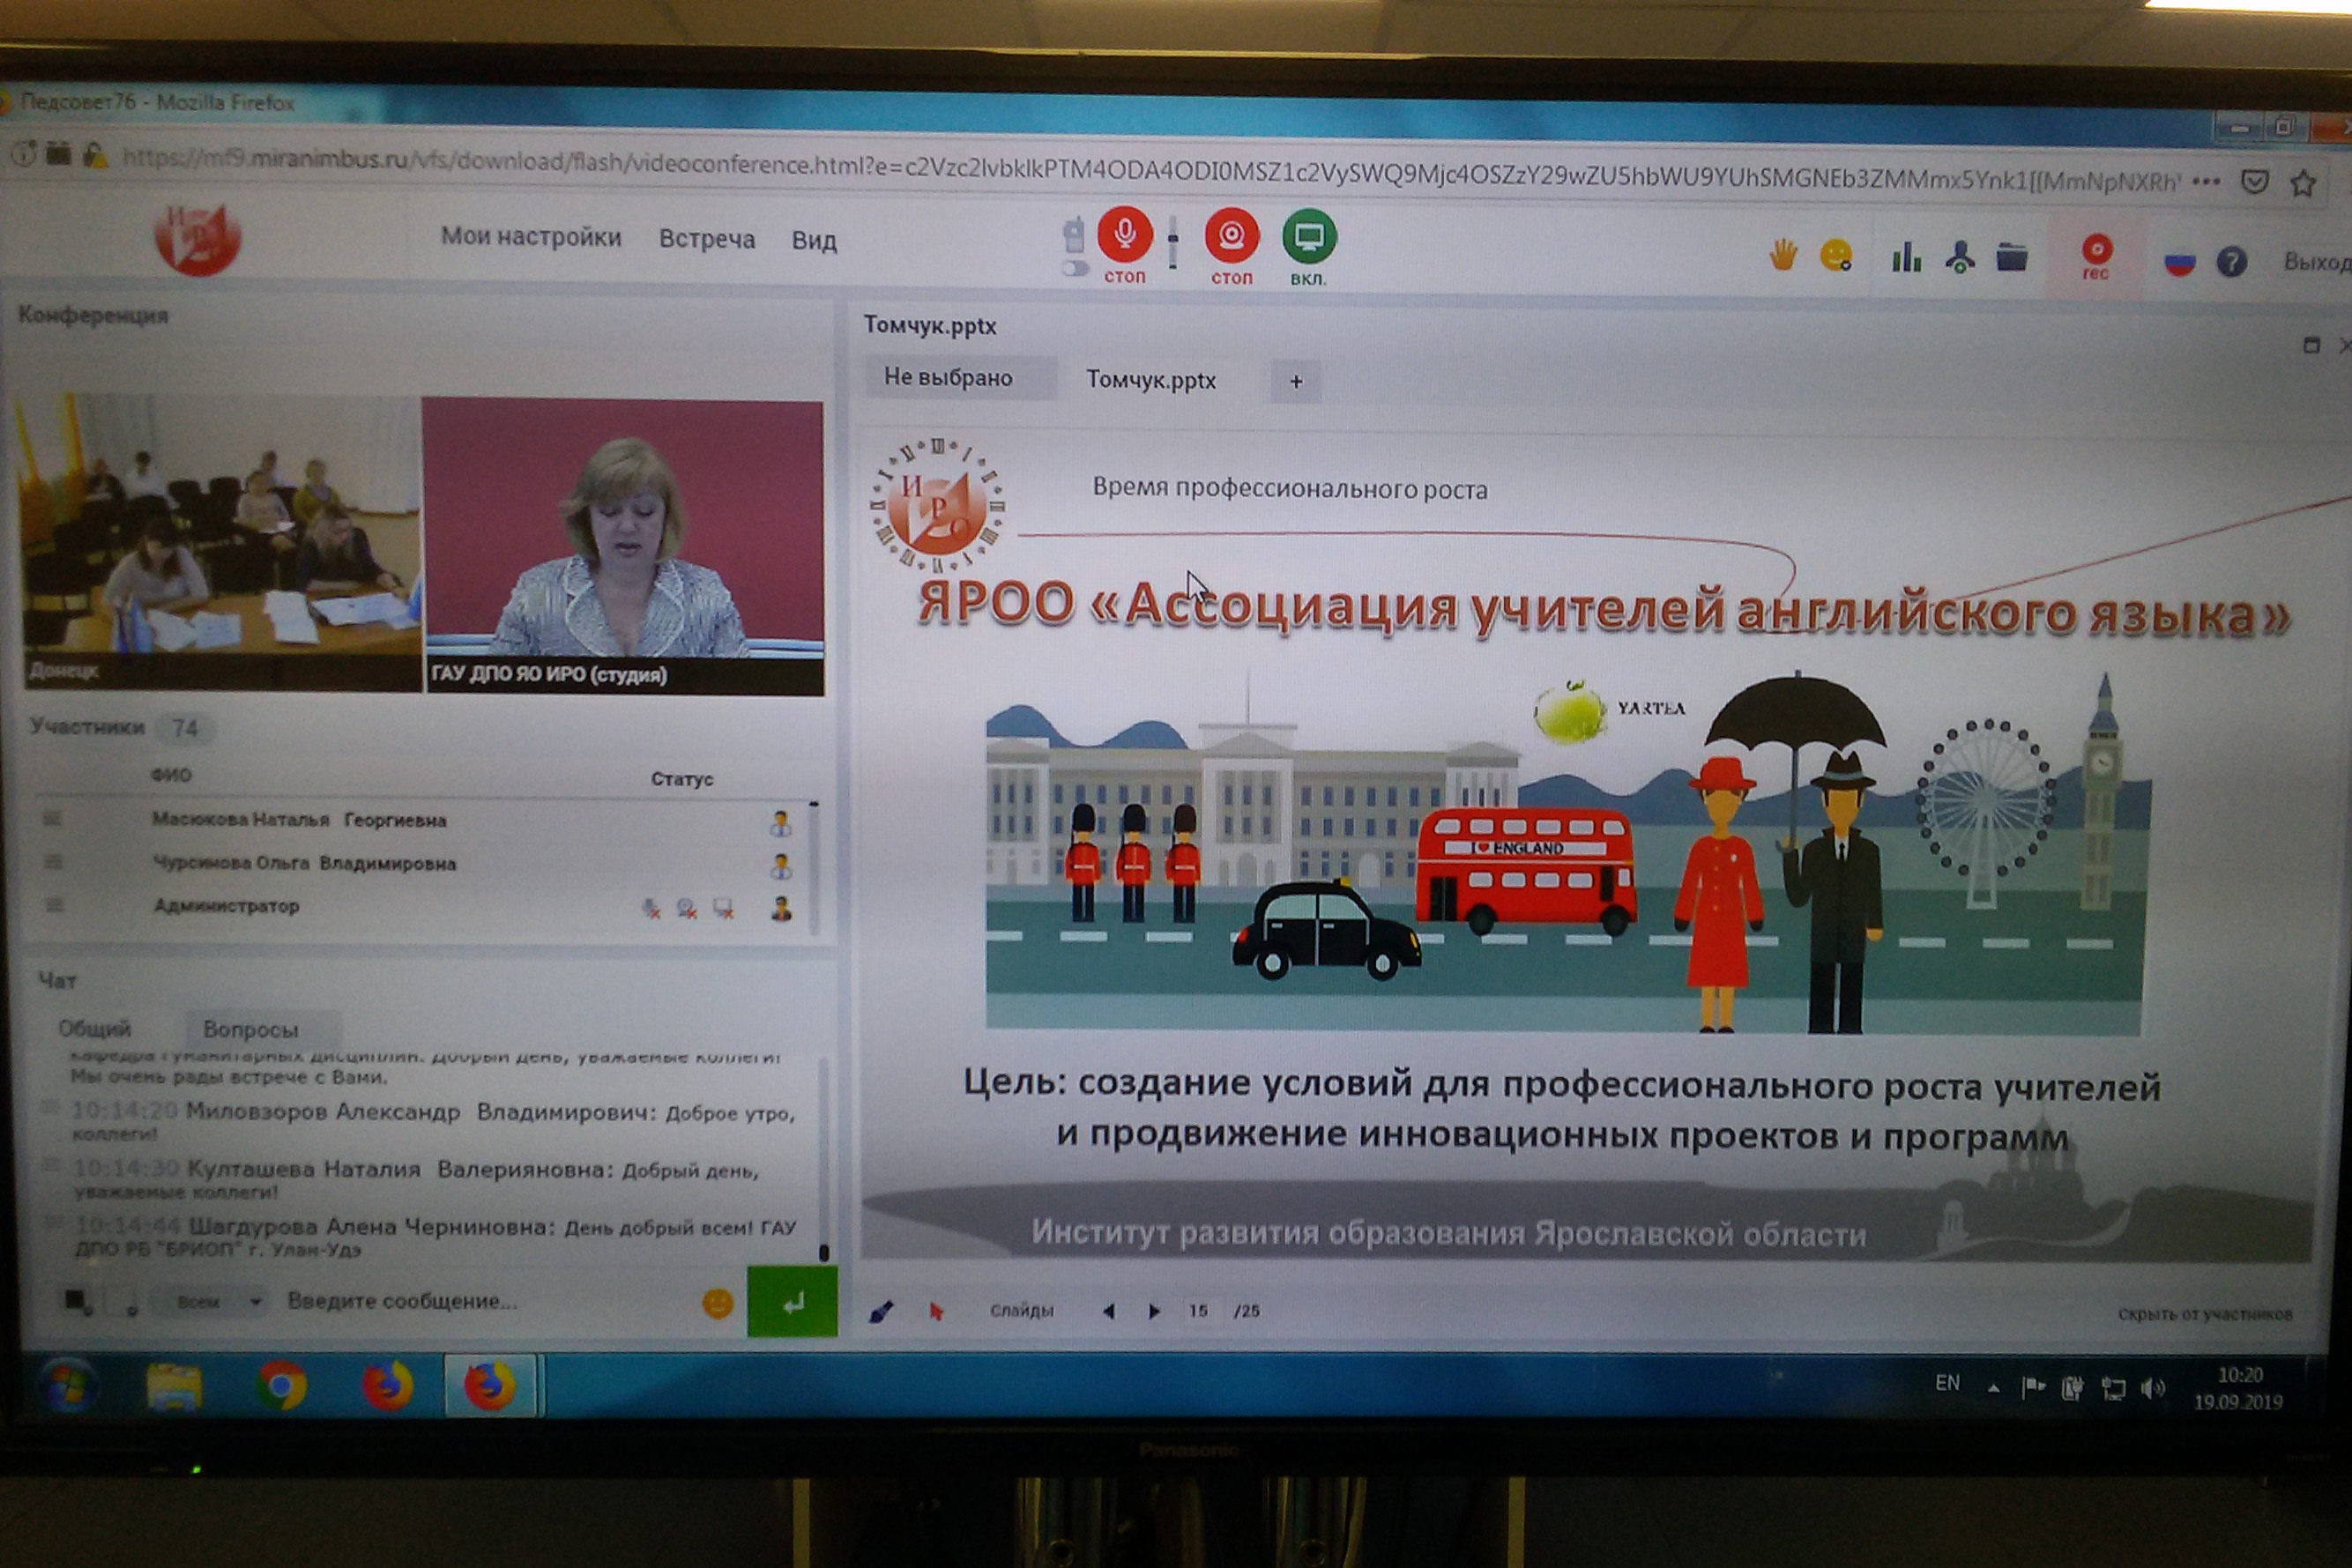Open the Windows Start button
Screen dimensions: 2352x1568
coord(68,1386)
